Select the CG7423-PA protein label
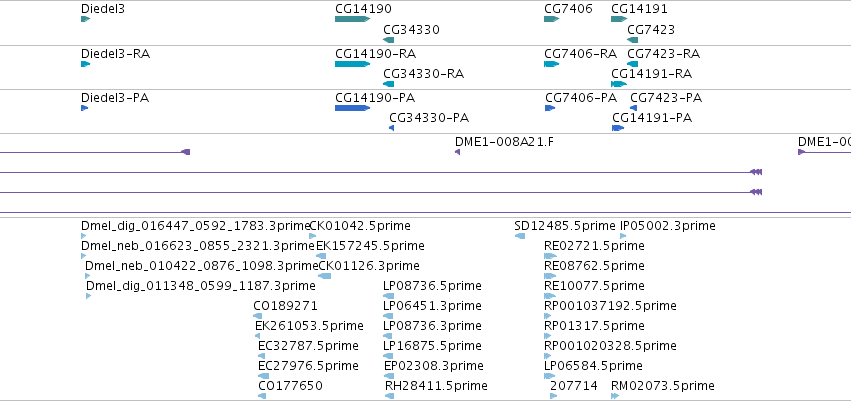This screenshot has height=401, width=851. (x=666, y=98)
